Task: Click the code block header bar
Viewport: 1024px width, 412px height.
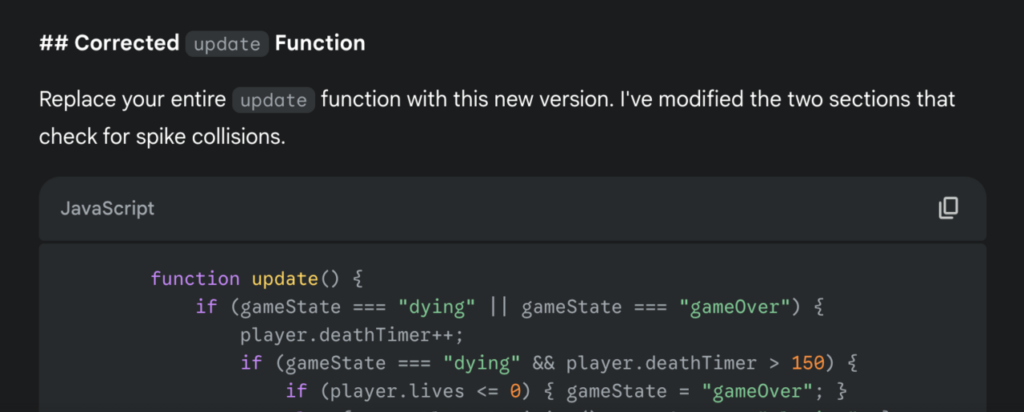Action: [x=513, y=209]
